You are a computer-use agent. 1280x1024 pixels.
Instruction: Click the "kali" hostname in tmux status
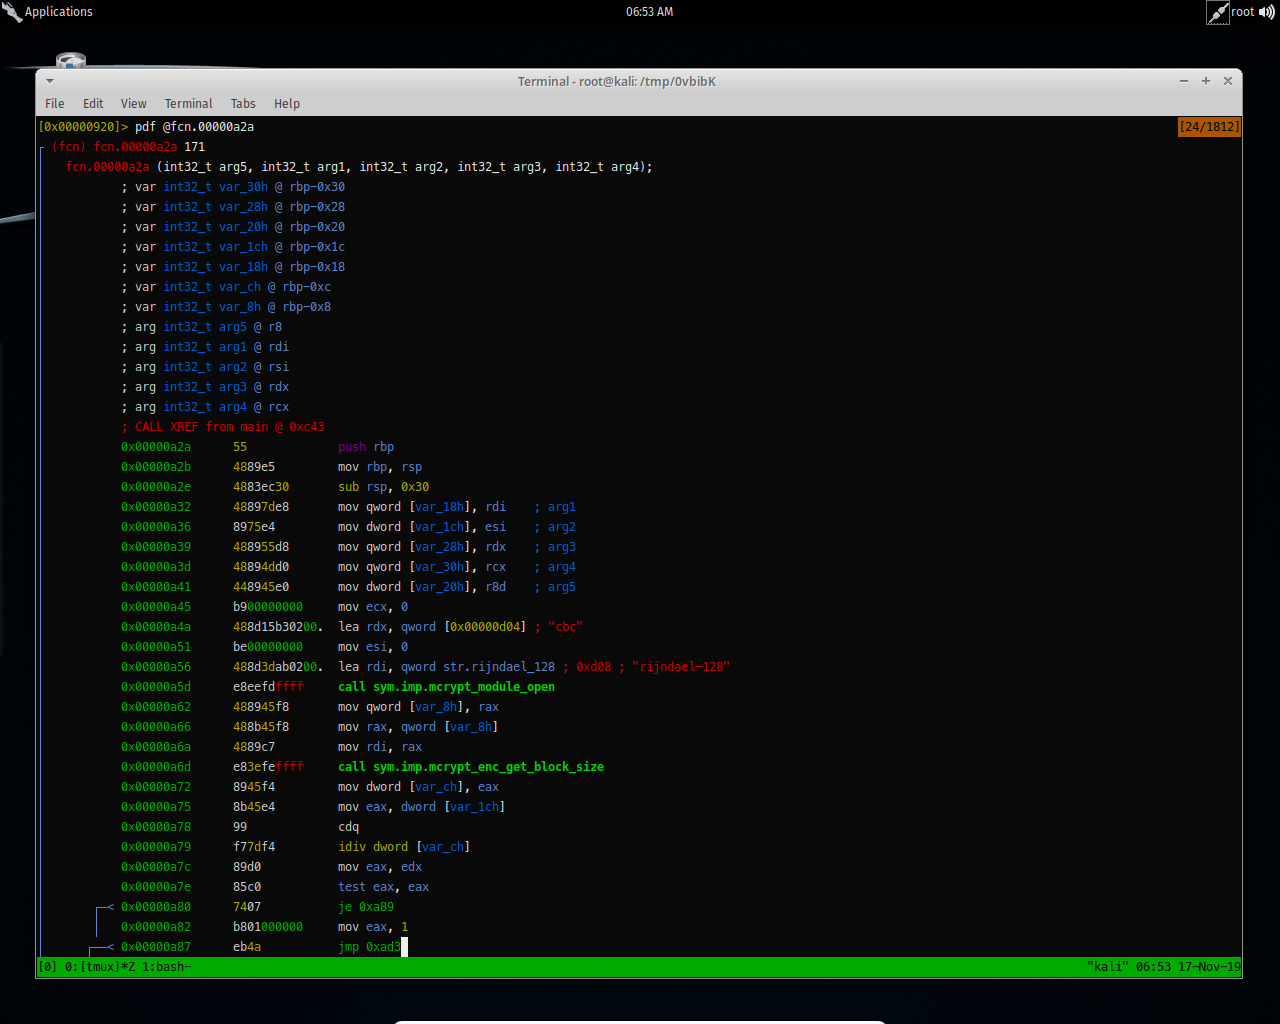pyautogui.click(x=1107, y=967)
